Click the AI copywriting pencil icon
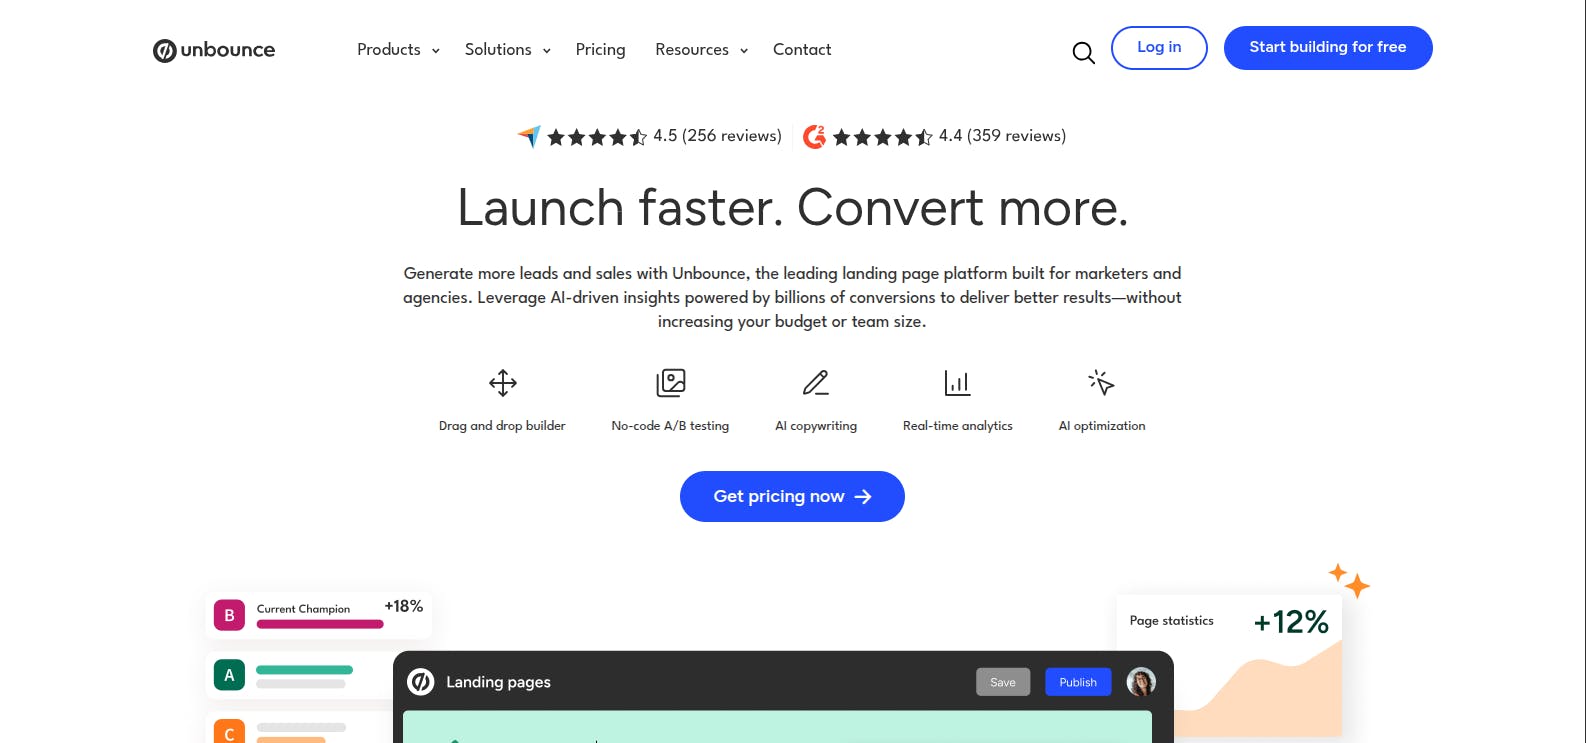The image size is (1586, 743). click(816, 383)
